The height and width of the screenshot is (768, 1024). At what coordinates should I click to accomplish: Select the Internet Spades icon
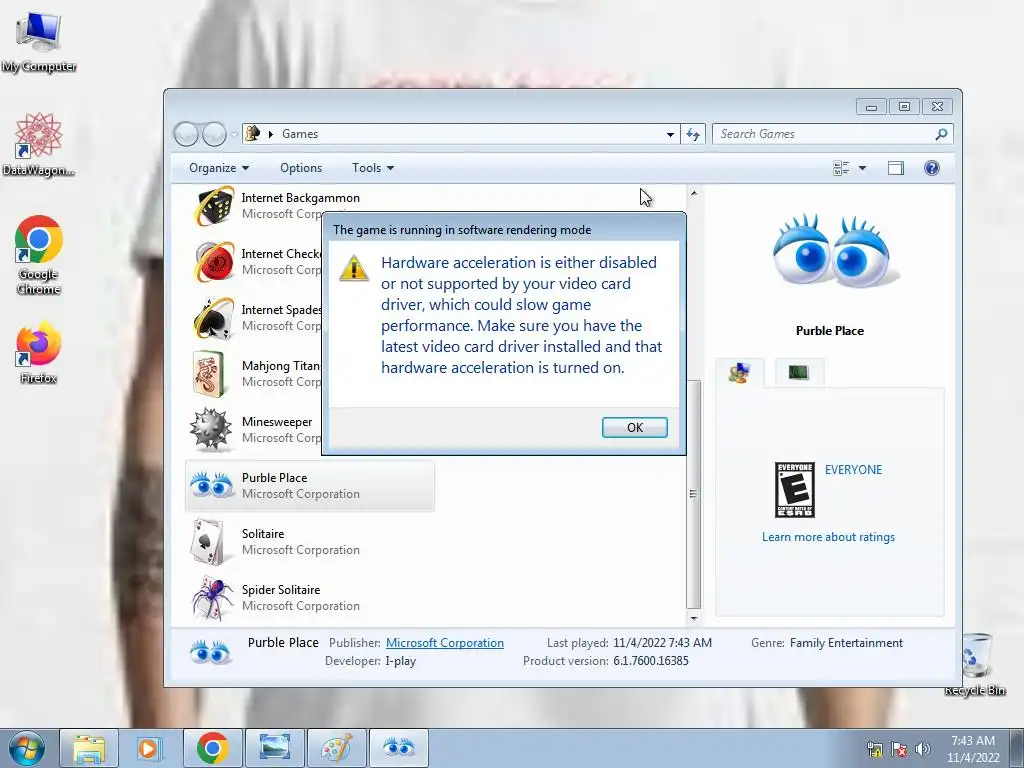[214, 318]
